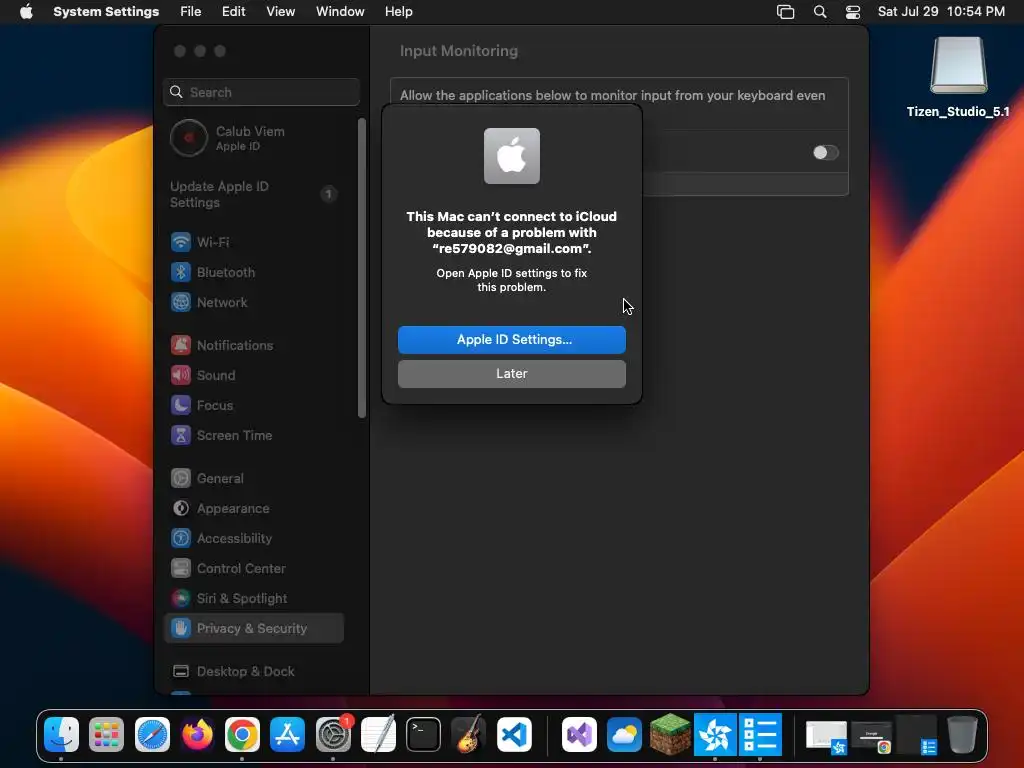Select the Privacy & Security sidebar item

click(254, 628)
